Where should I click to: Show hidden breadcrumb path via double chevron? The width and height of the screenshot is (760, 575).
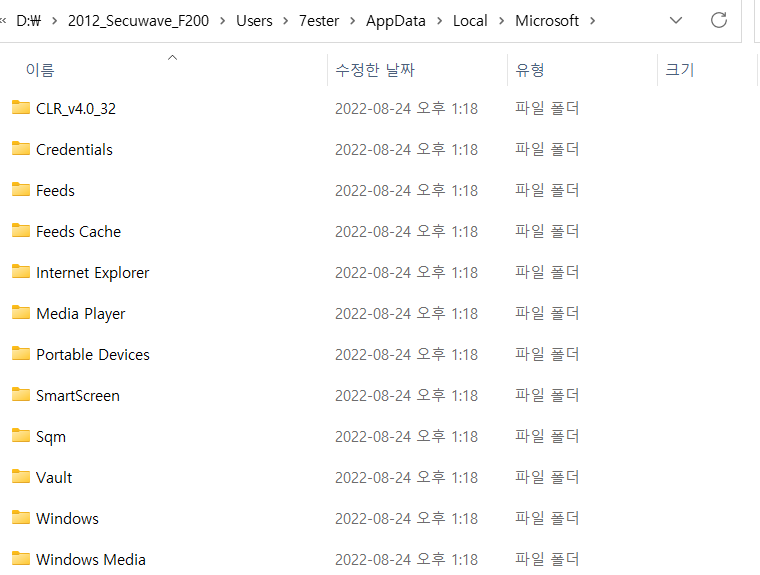pyautogui.click(x=3, y=21)
